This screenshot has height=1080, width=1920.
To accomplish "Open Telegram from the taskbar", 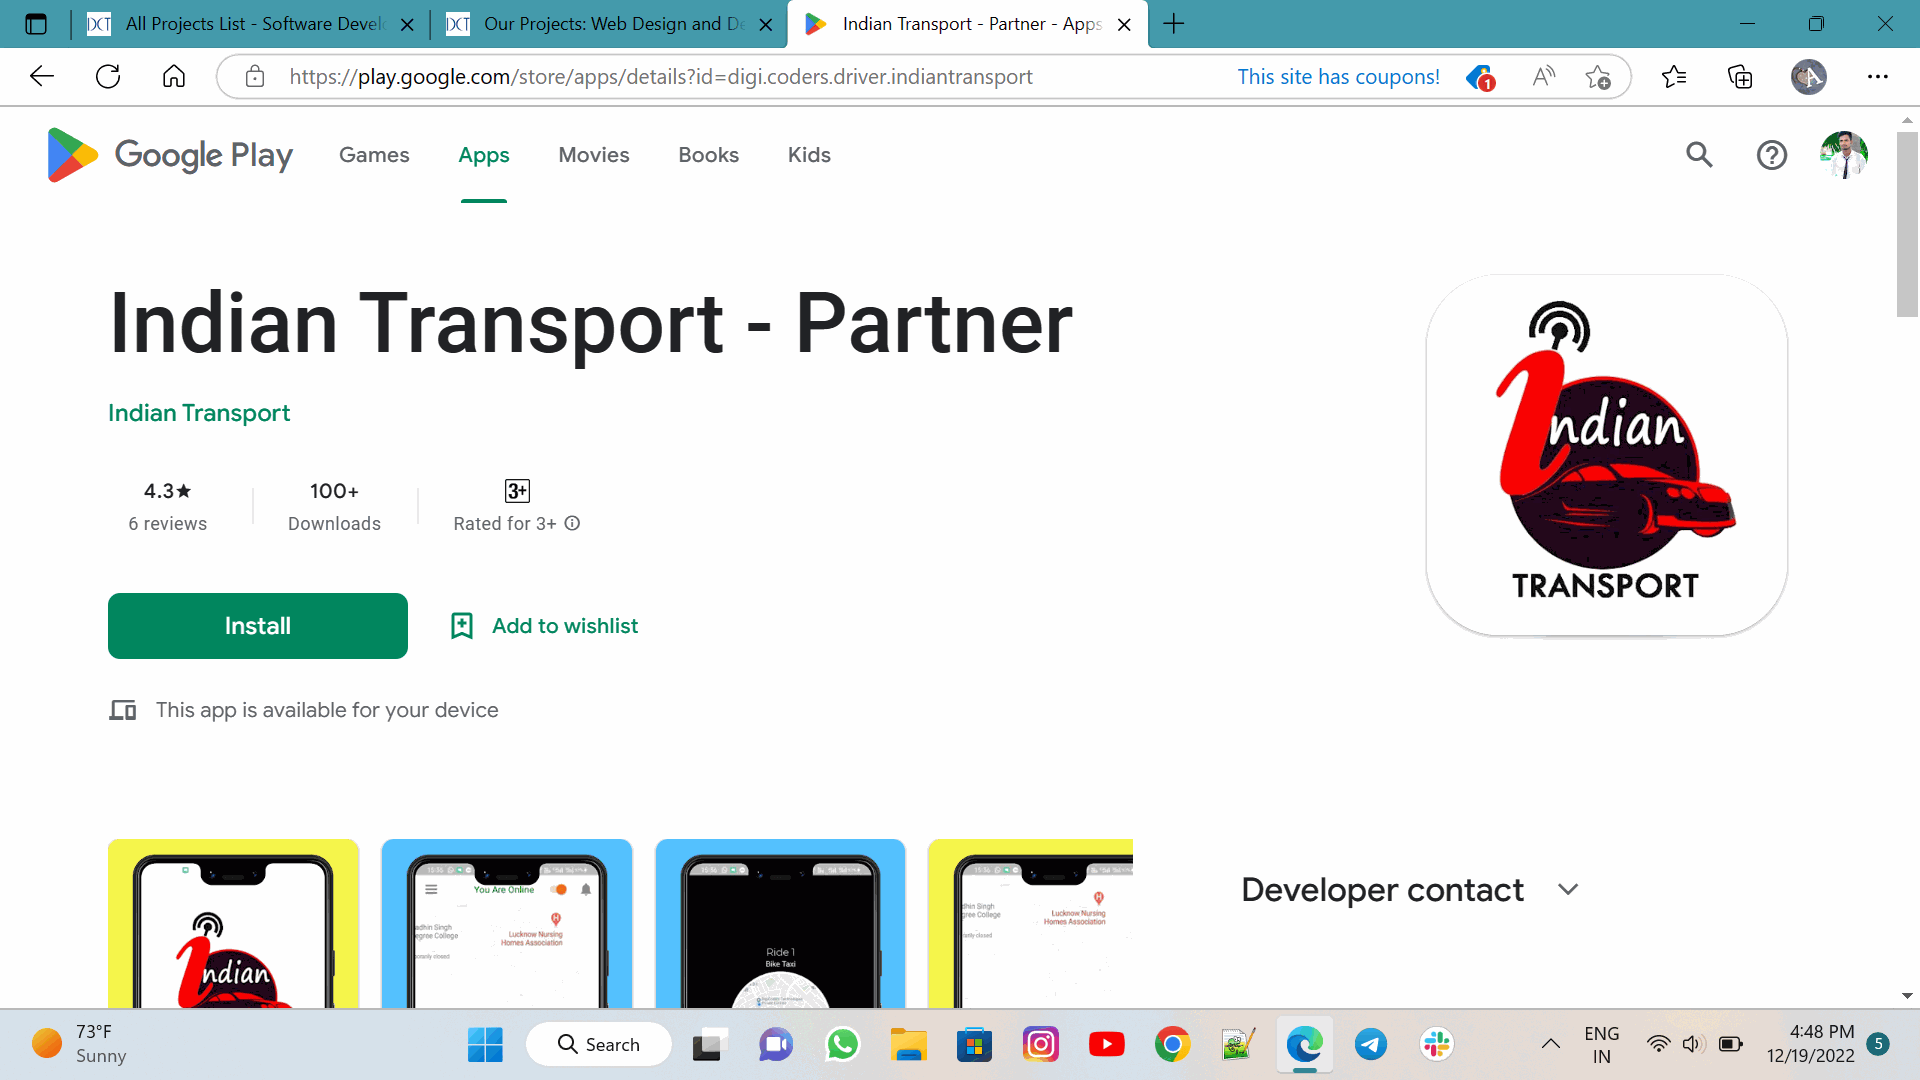I will (1371, 1045).
